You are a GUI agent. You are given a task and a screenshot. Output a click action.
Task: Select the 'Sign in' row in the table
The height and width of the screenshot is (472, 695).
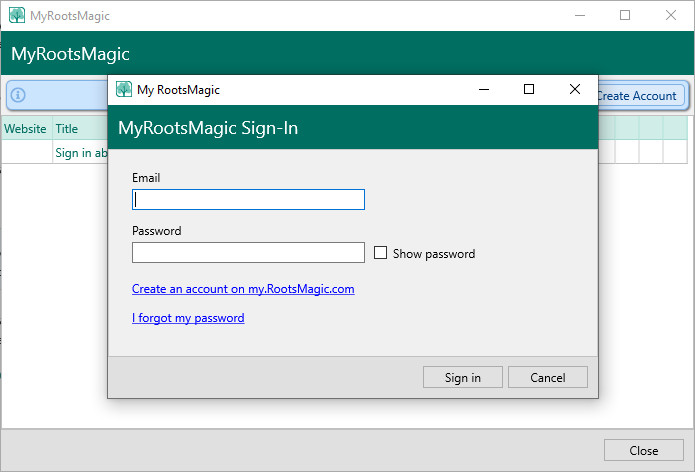(x=80, y=153)
